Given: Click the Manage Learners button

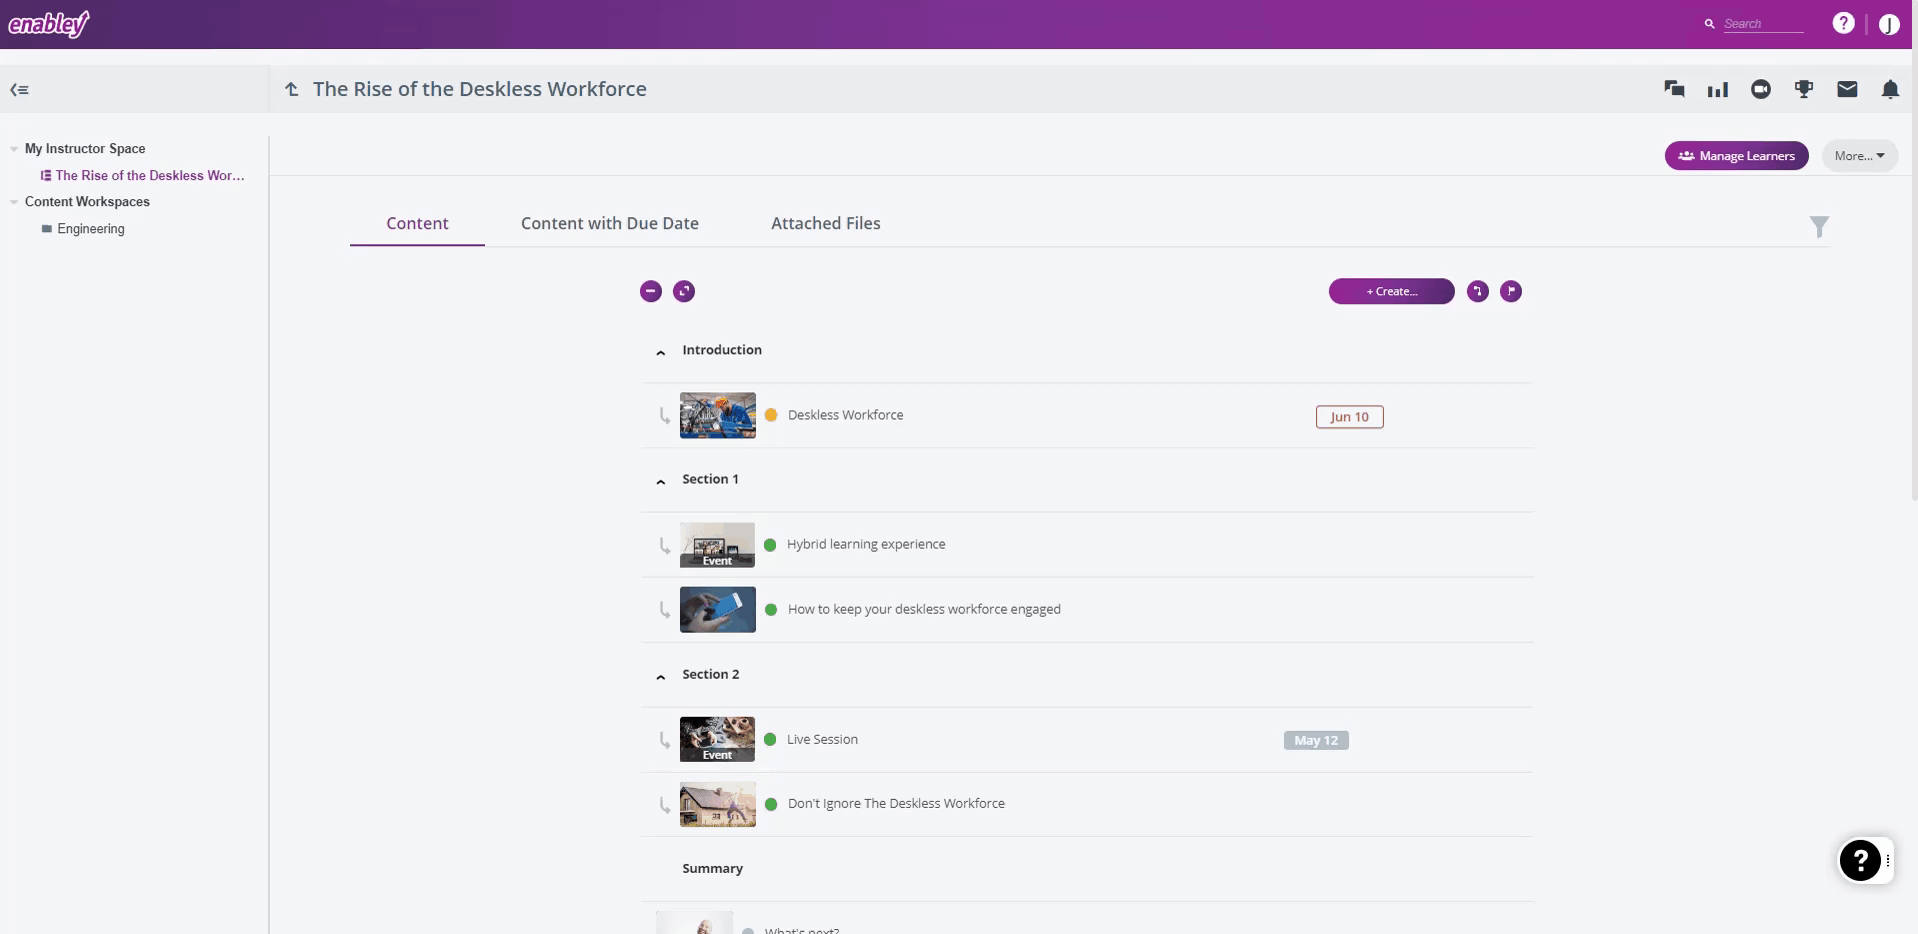Looking at the screenshot, I should pos(1736,156).
